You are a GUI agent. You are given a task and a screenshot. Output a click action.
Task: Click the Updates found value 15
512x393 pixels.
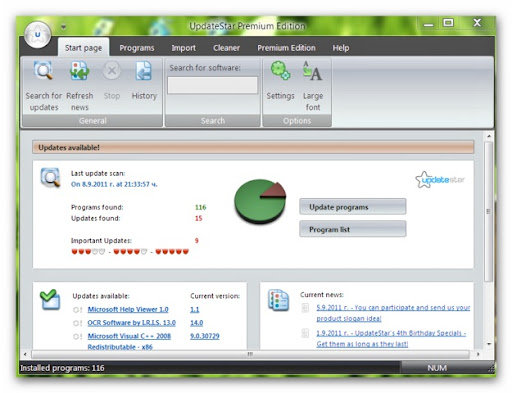point(198,218)
